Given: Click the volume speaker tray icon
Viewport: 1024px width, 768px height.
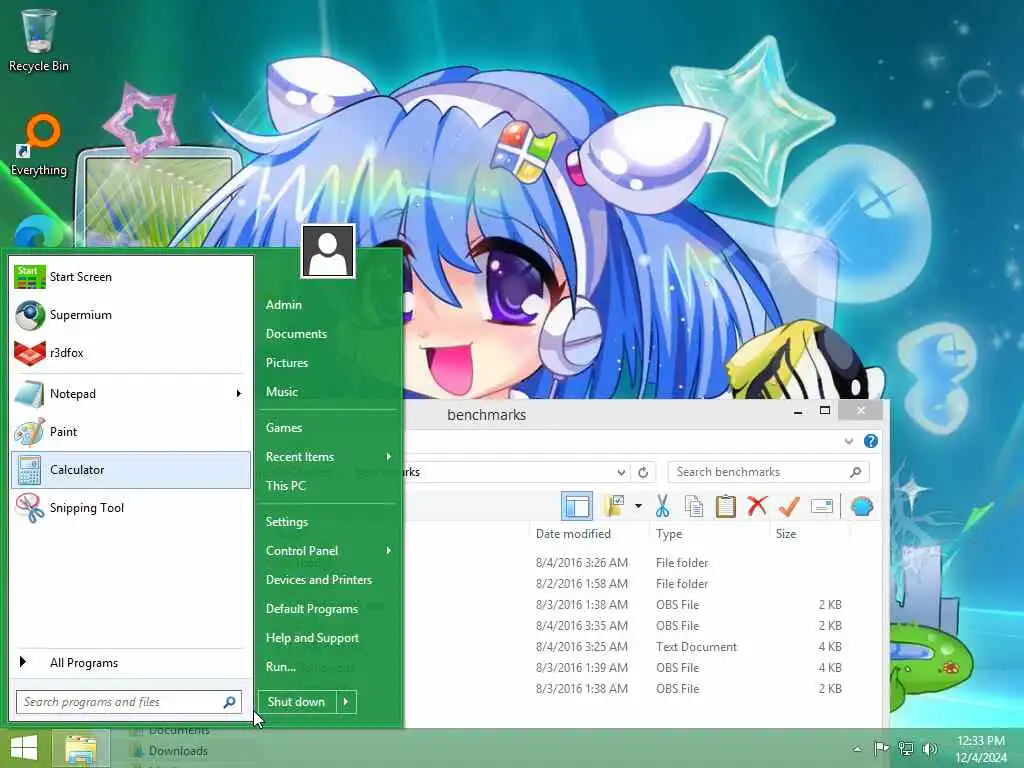Looking at the screenshot, I should point(929,748).
